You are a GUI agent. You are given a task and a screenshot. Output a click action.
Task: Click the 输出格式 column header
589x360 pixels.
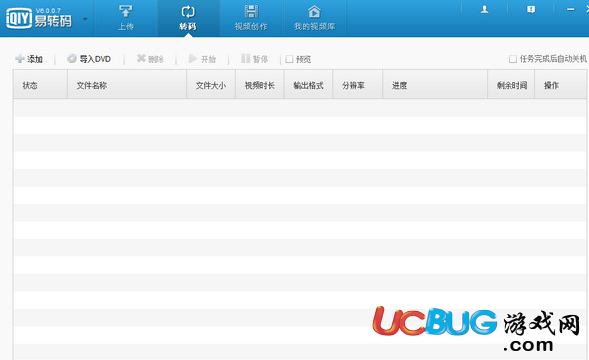(x=308, y=85)
